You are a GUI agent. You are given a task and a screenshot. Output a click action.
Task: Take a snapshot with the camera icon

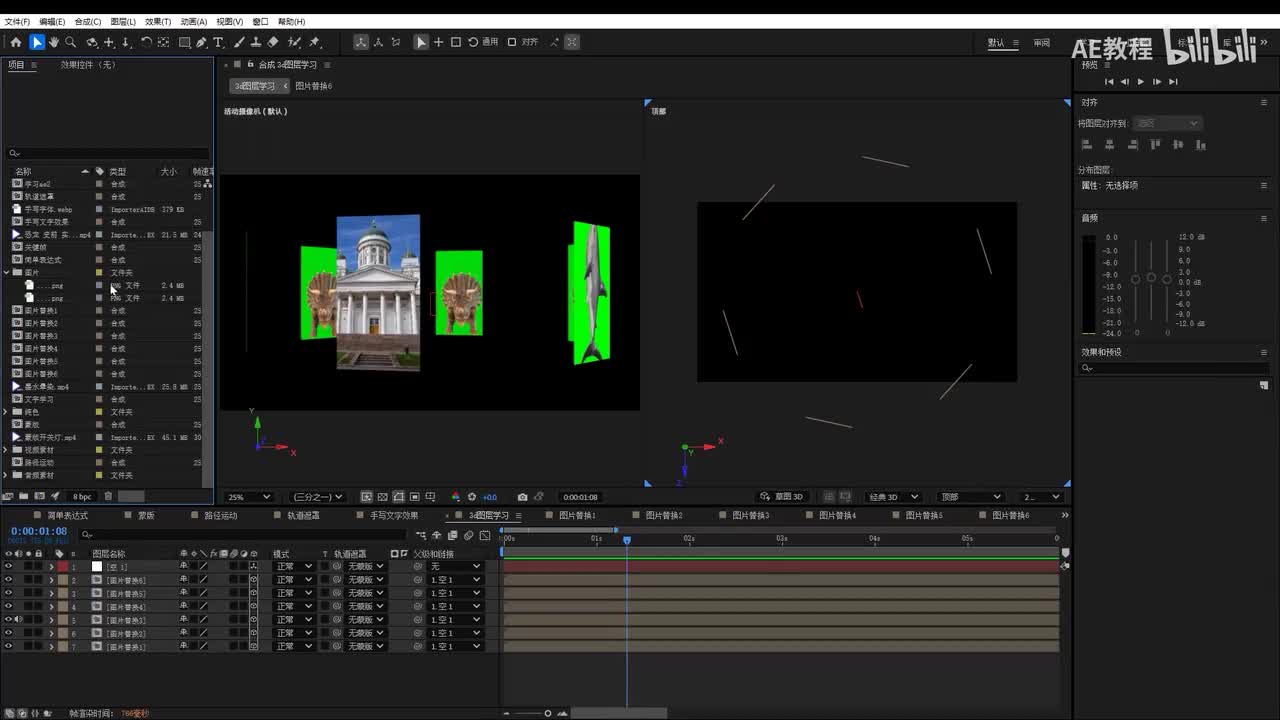(x=522, y=497)
